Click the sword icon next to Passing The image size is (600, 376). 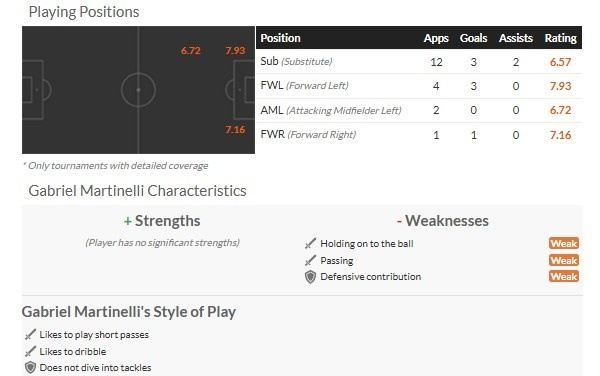[x=310, y=260]
